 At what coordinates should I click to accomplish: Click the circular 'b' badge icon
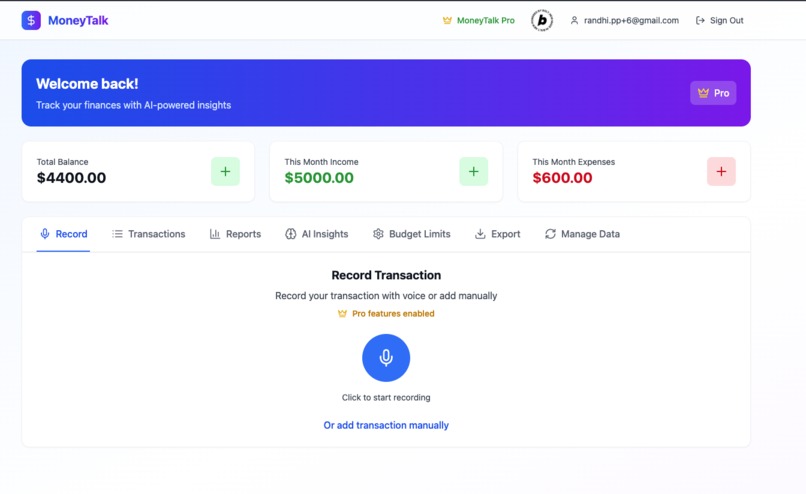(542, 21)
